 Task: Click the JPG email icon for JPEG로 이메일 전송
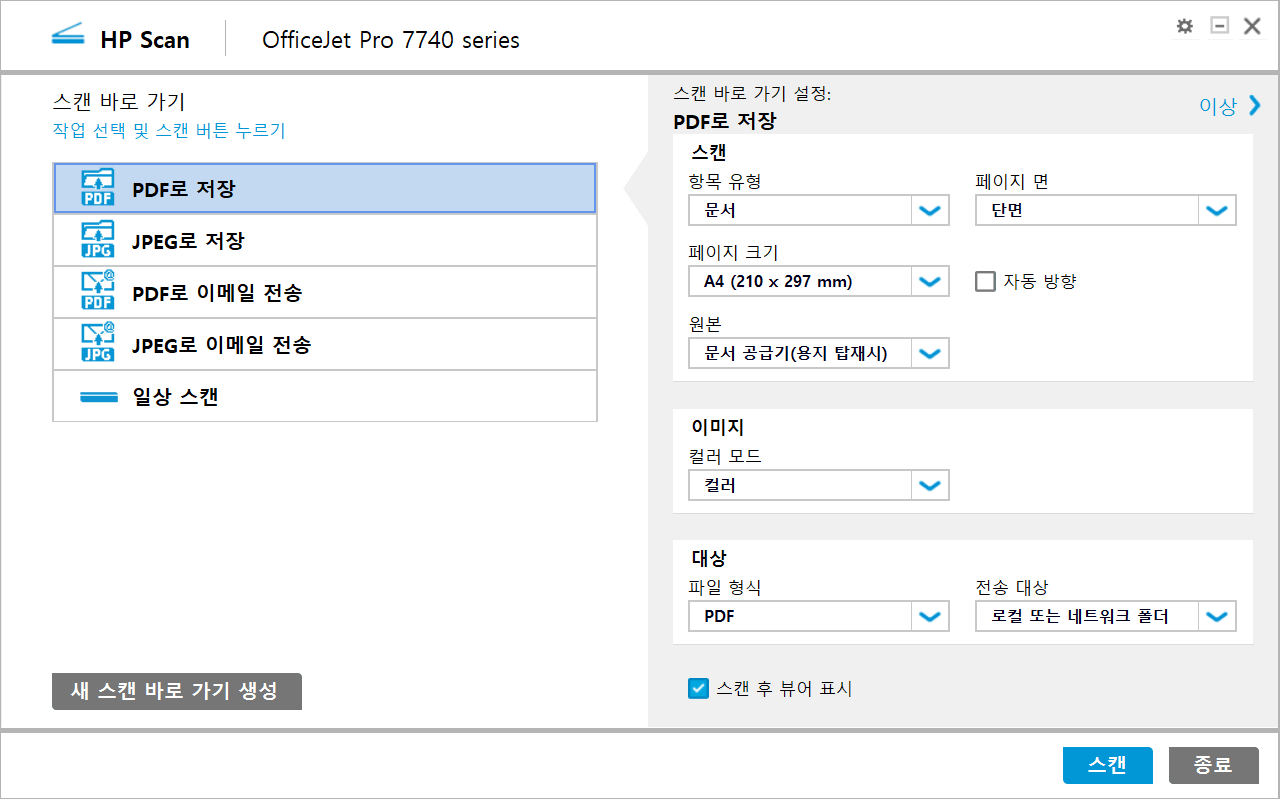(x=97, y=344)
